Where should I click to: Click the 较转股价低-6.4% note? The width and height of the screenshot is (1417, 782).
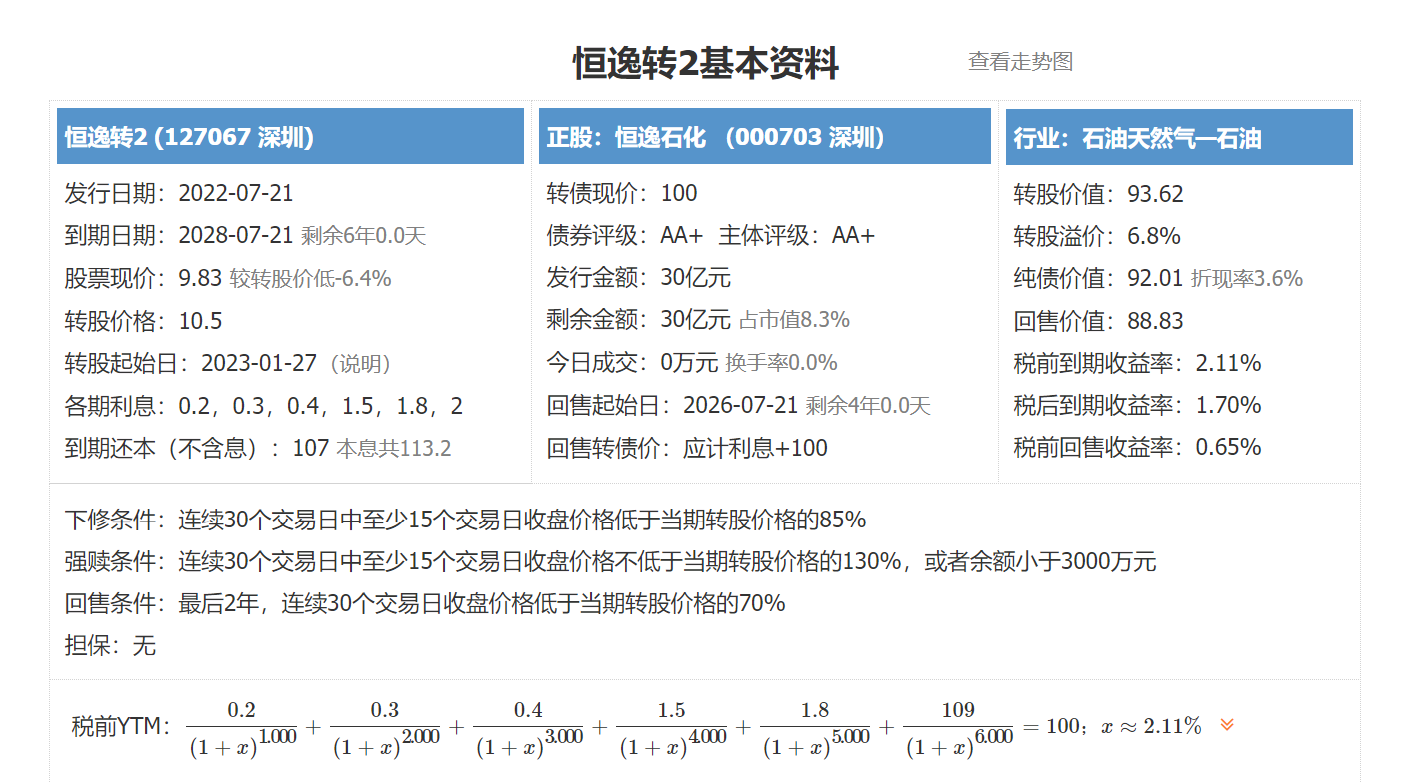(310, 279)
